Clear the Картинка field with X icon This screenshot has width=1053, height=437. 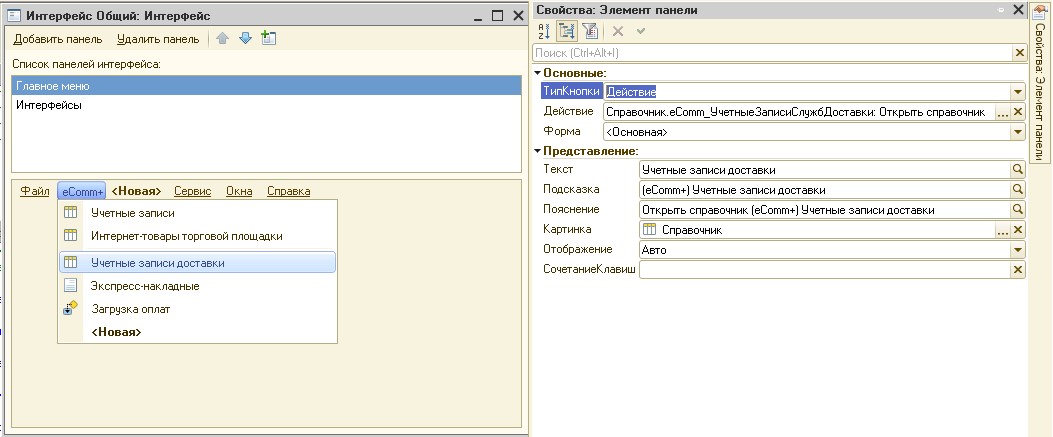pos(1018,230)
